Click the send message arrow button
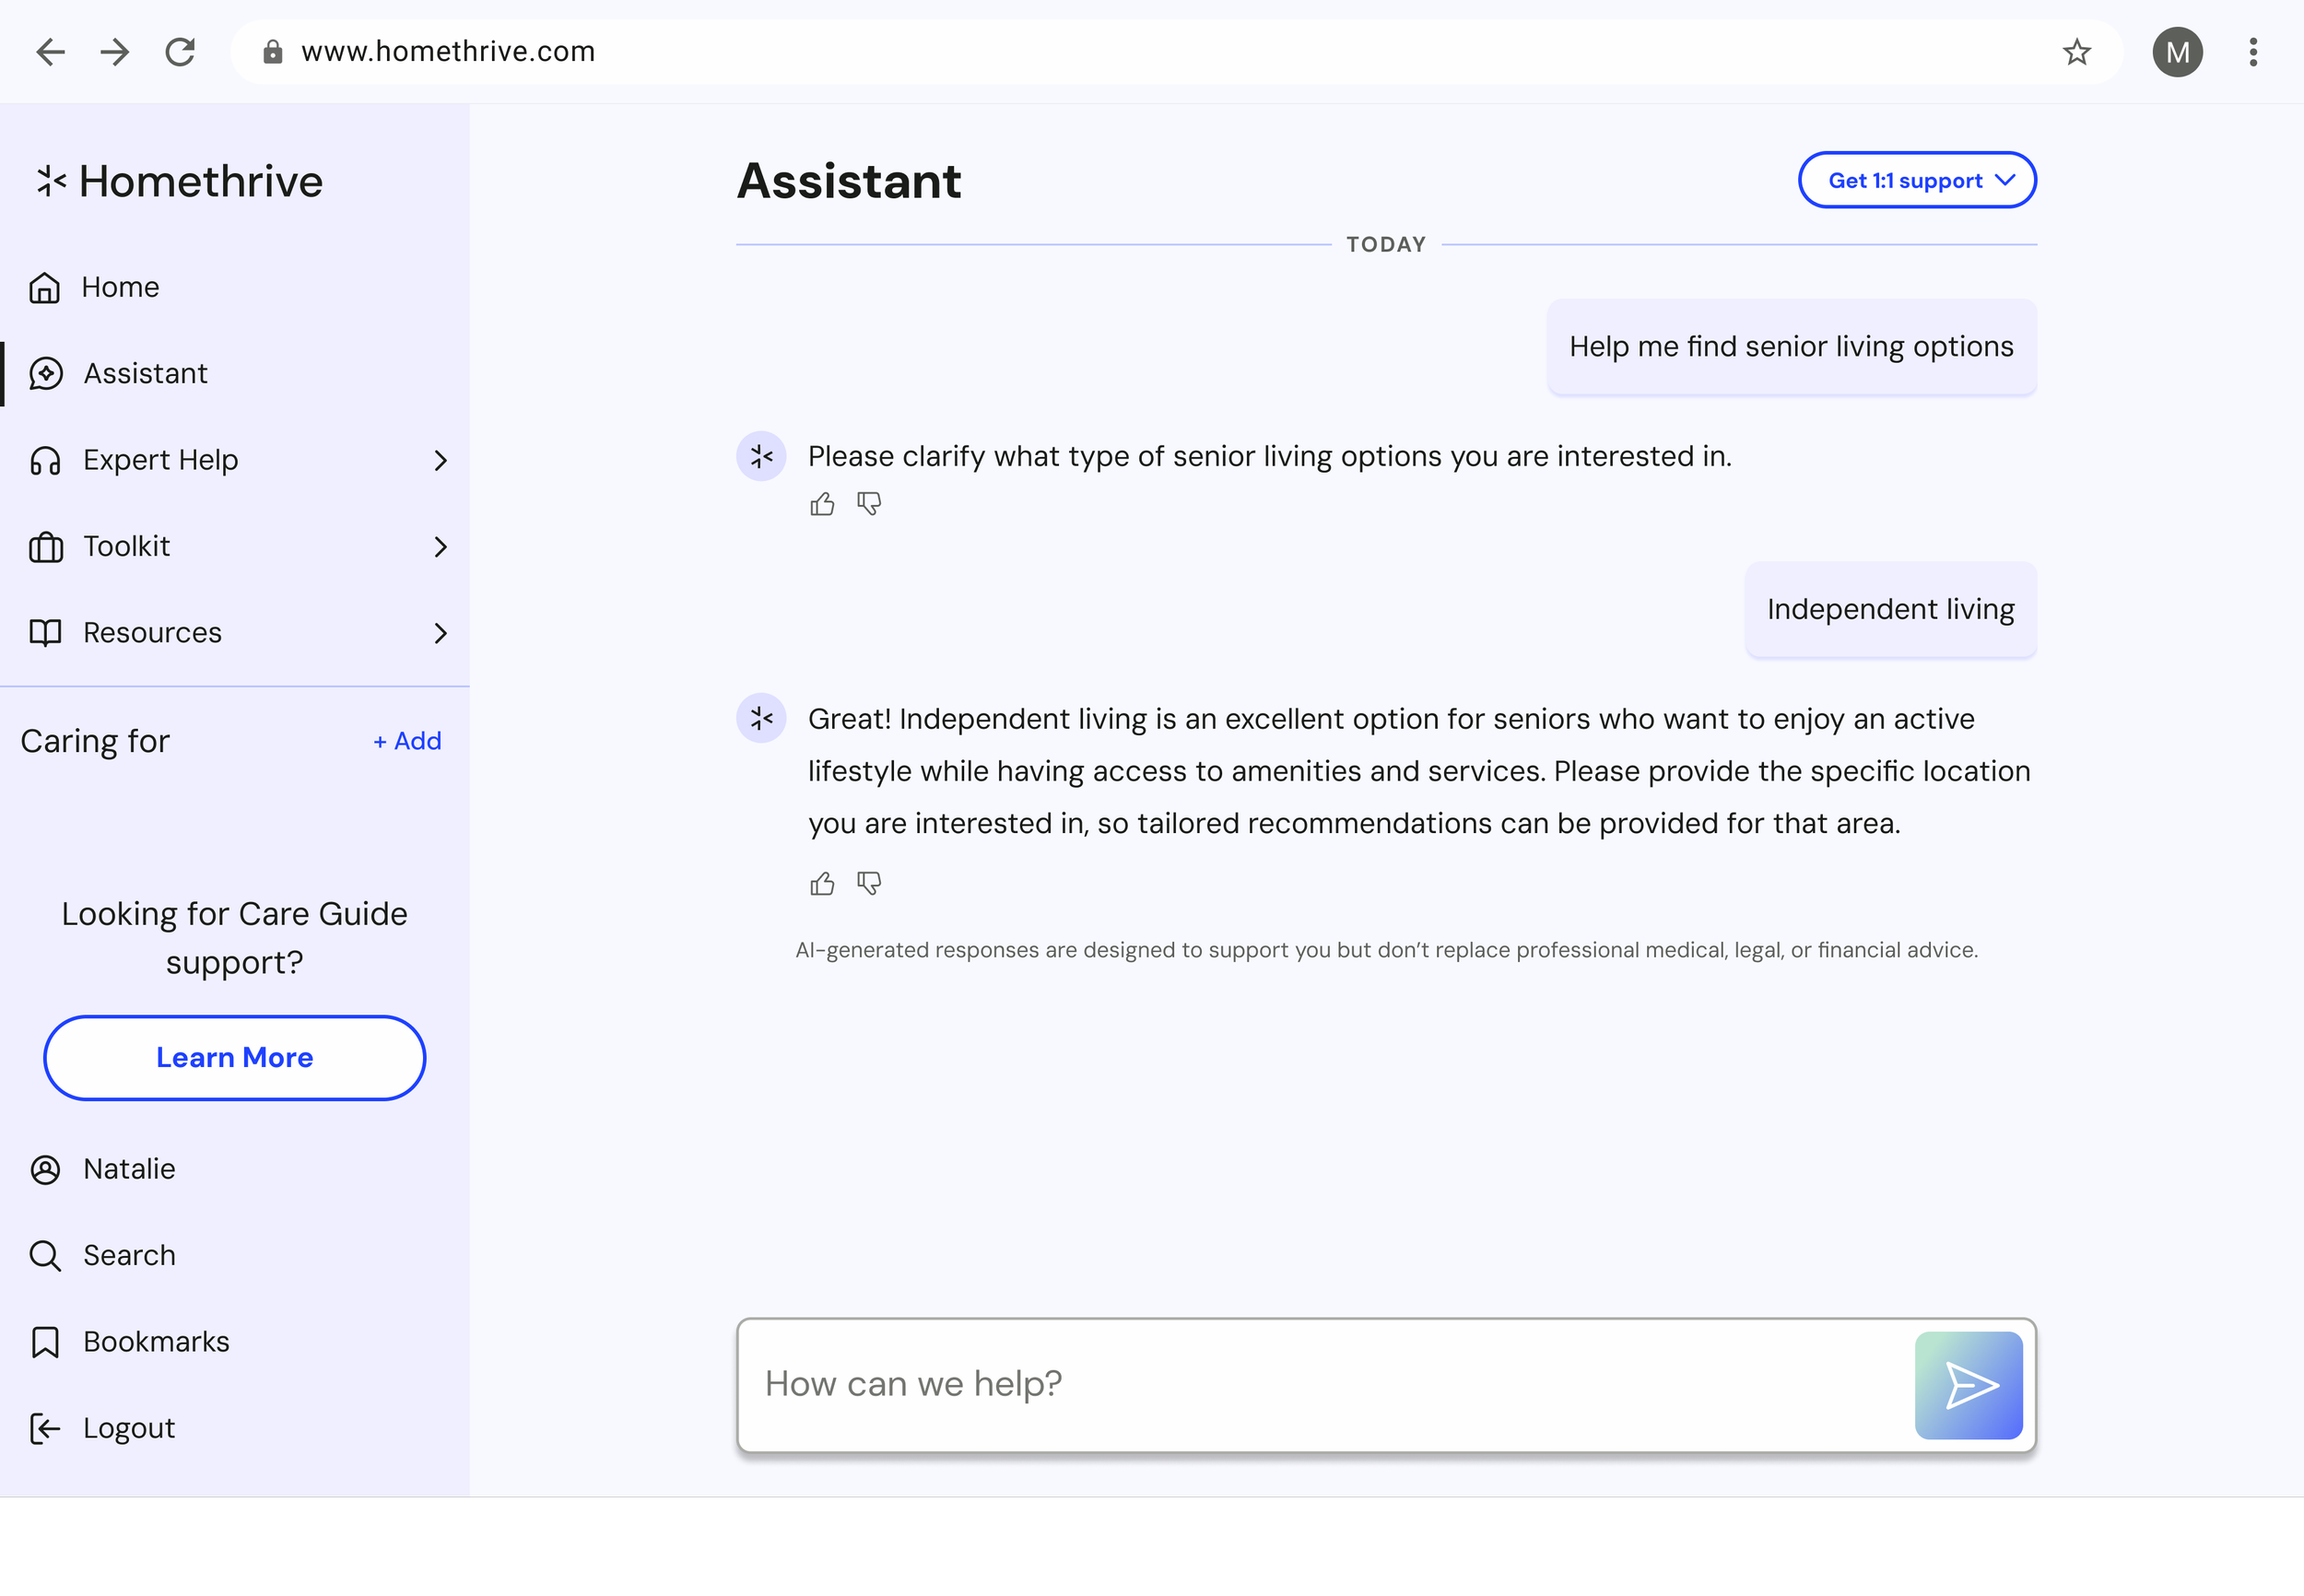Image resolution: width=2304 pixels, height=1596 pixels. coord(1968,1385)
